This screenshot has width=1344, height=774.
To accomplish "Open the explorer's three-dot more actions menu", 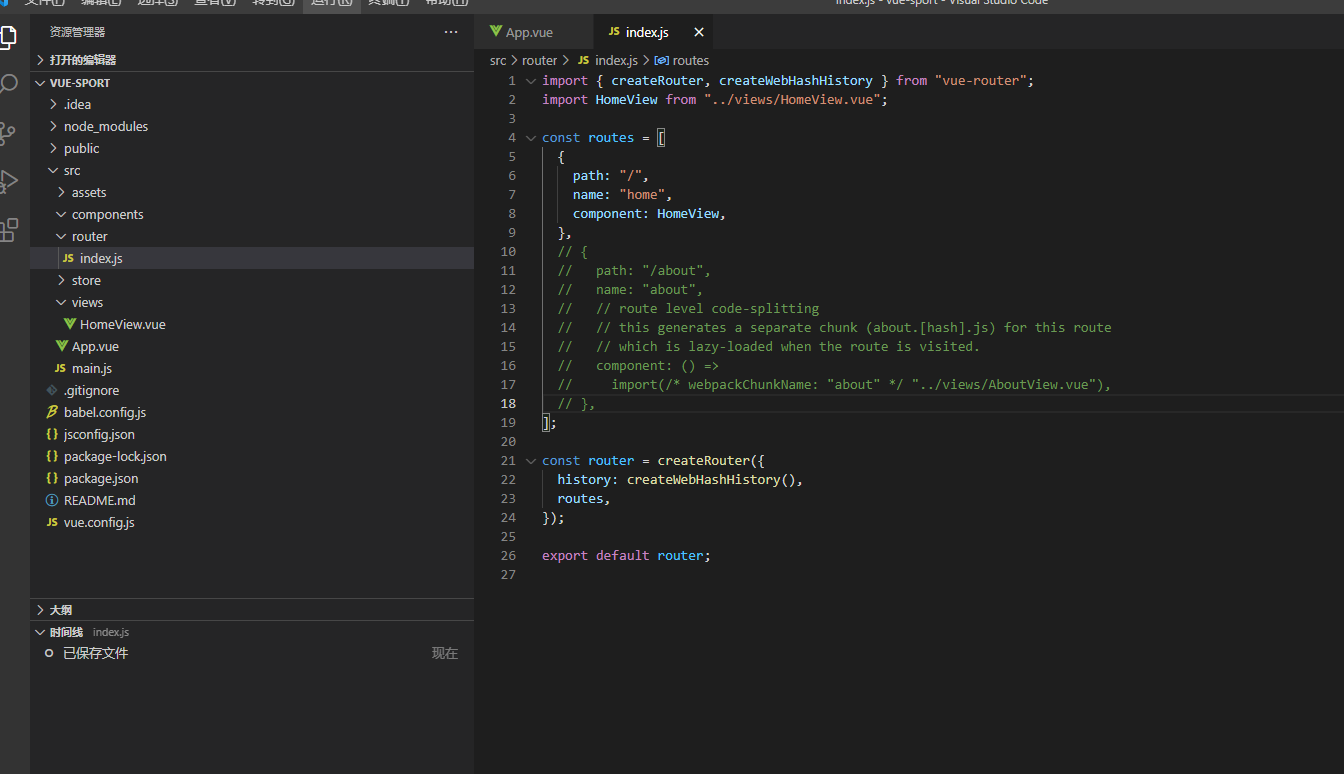I will click(x=451, y=32).
